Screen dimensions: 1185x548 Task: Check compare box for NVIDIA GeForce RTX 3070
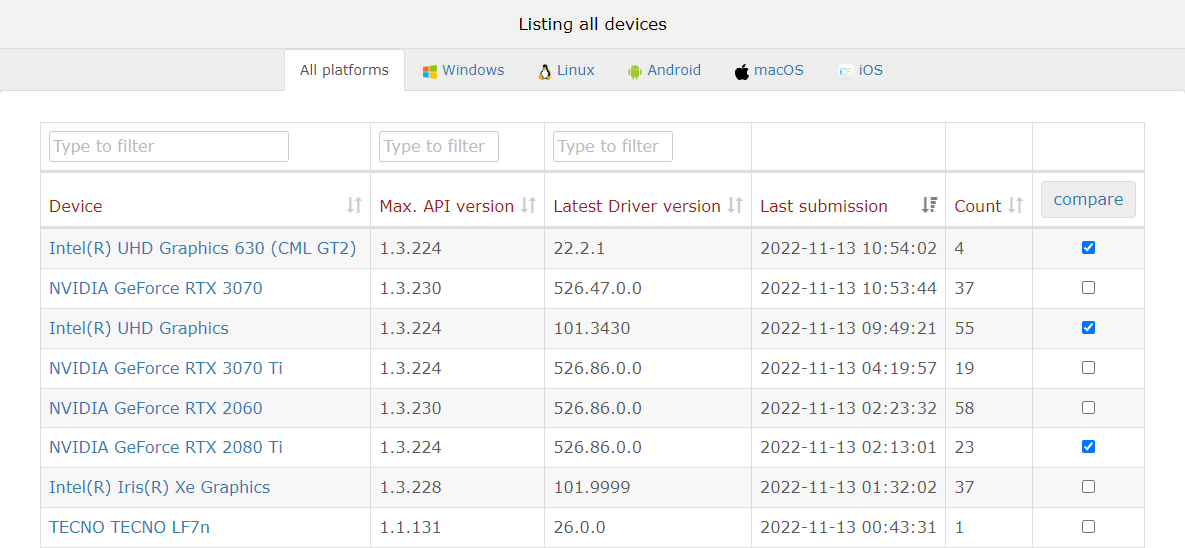1088,287
